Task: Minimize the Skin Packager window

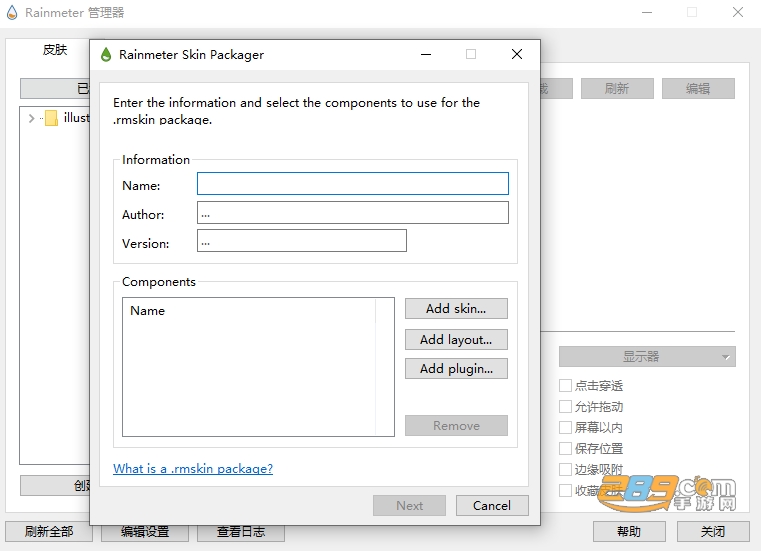Action: [x=426, y=54]
